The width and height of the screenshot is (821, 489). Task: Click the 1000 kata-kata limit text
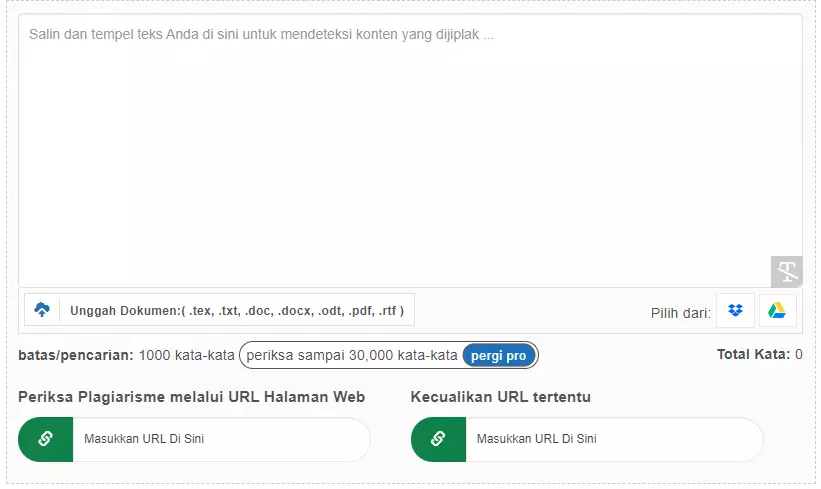click(x=186, y=355)
